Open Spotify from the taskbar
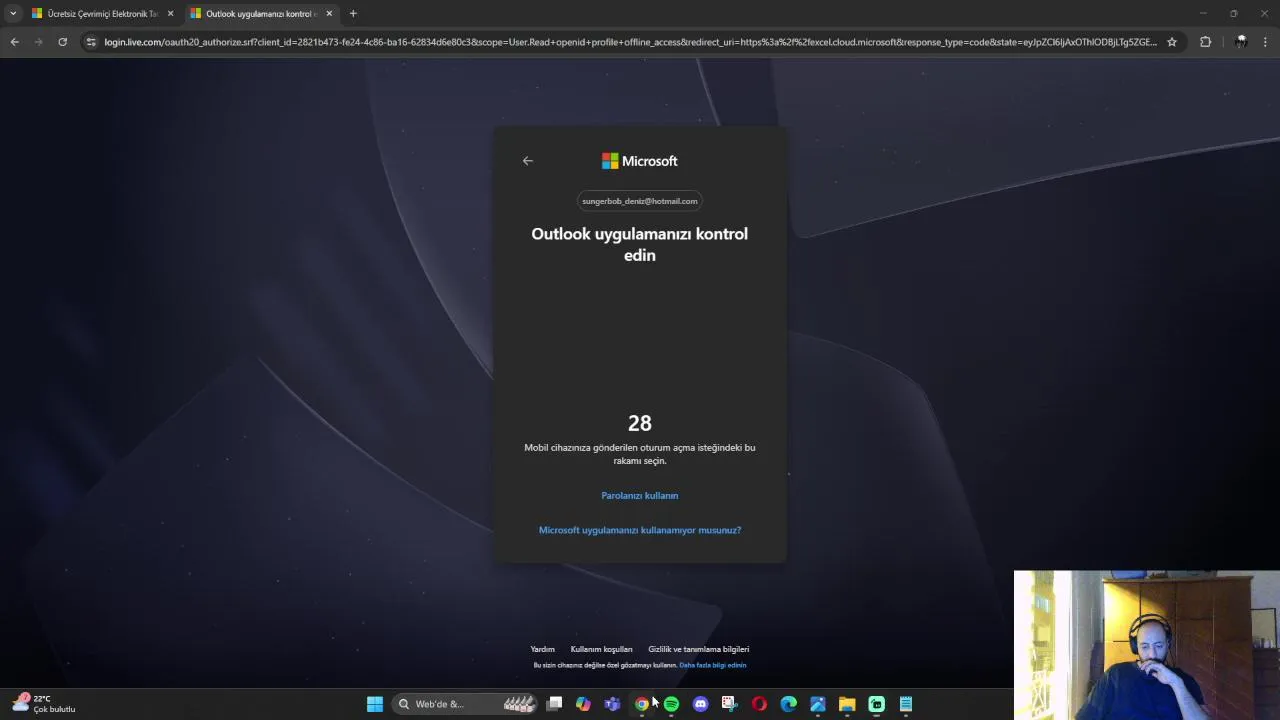Viewport: 1280px width, 720px height. coord(671,704)
